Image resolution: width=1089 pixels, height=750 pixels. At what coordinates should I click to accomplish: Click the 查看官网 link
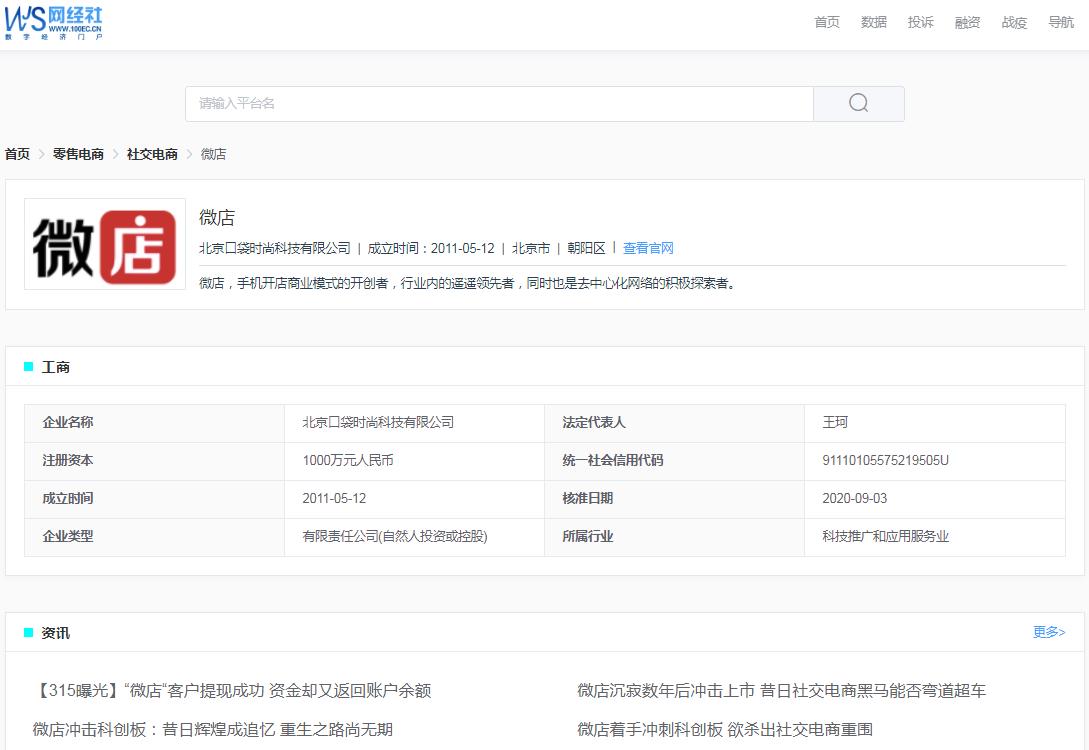click(649, 247)
